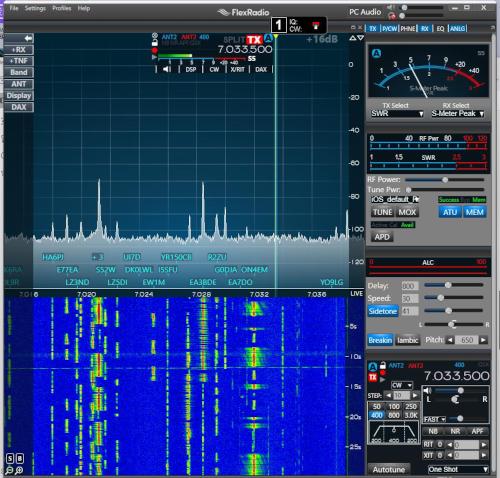Toggle the XIT button
The height and width of the screenshot is (478, 500).
428,455
